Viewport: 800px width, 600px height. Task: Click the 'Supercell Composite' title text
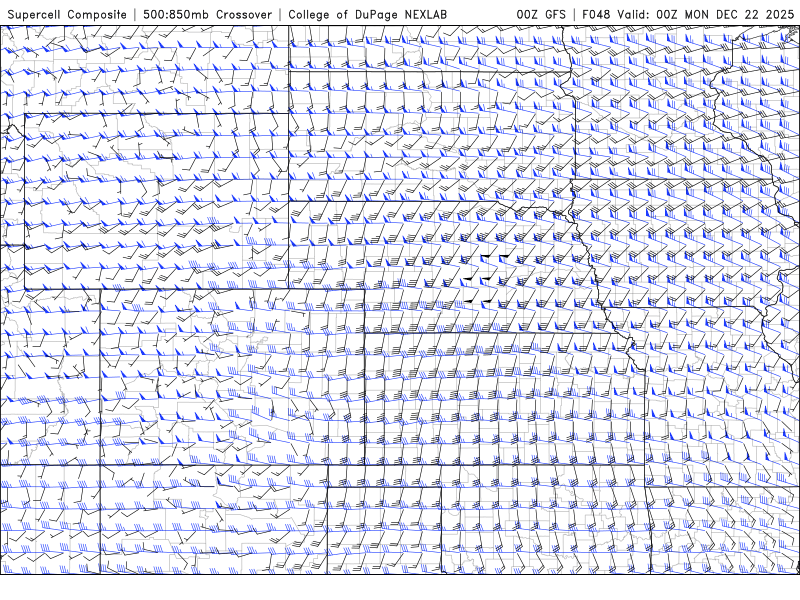point(67,15)
